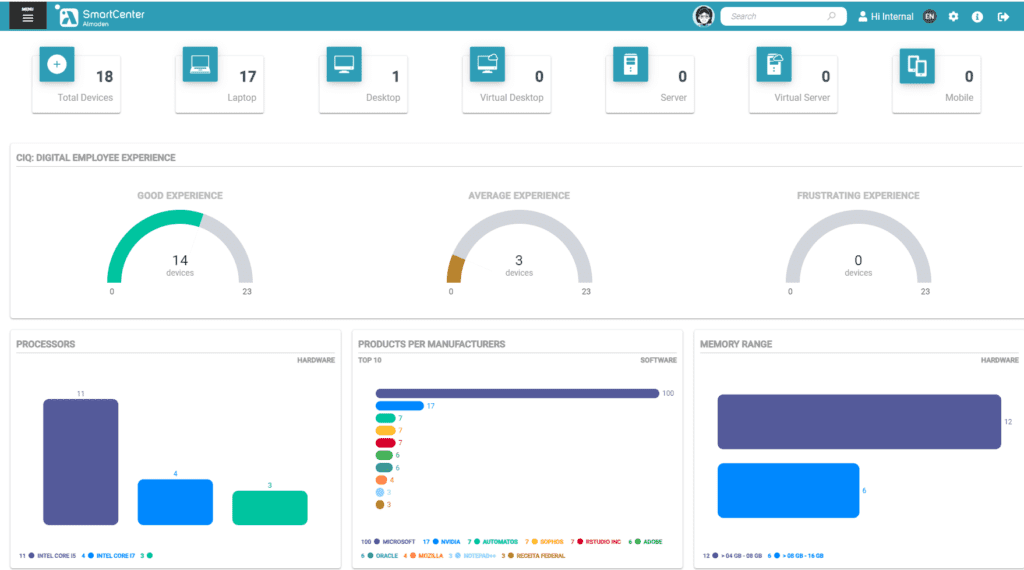Focus the Search input field
The width and height of the screenshot is (1024, 570).
783,16
